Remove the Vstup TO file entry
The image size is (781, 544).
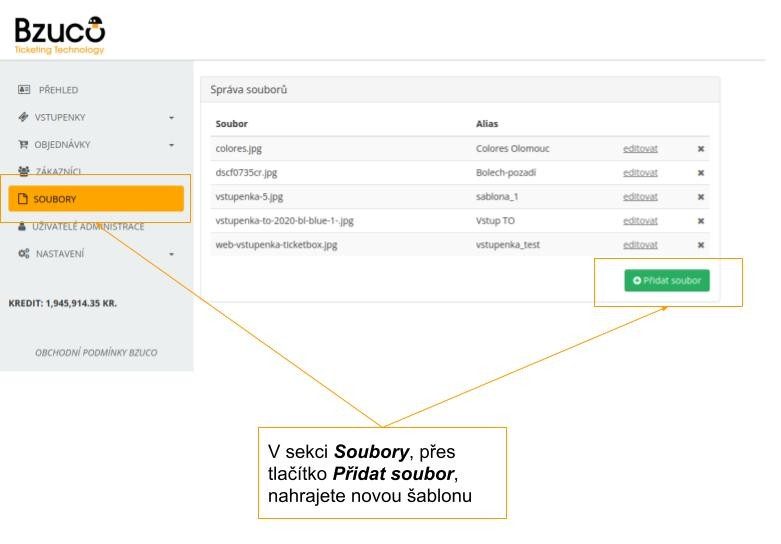pyautogui.click(x=701, y=221)
